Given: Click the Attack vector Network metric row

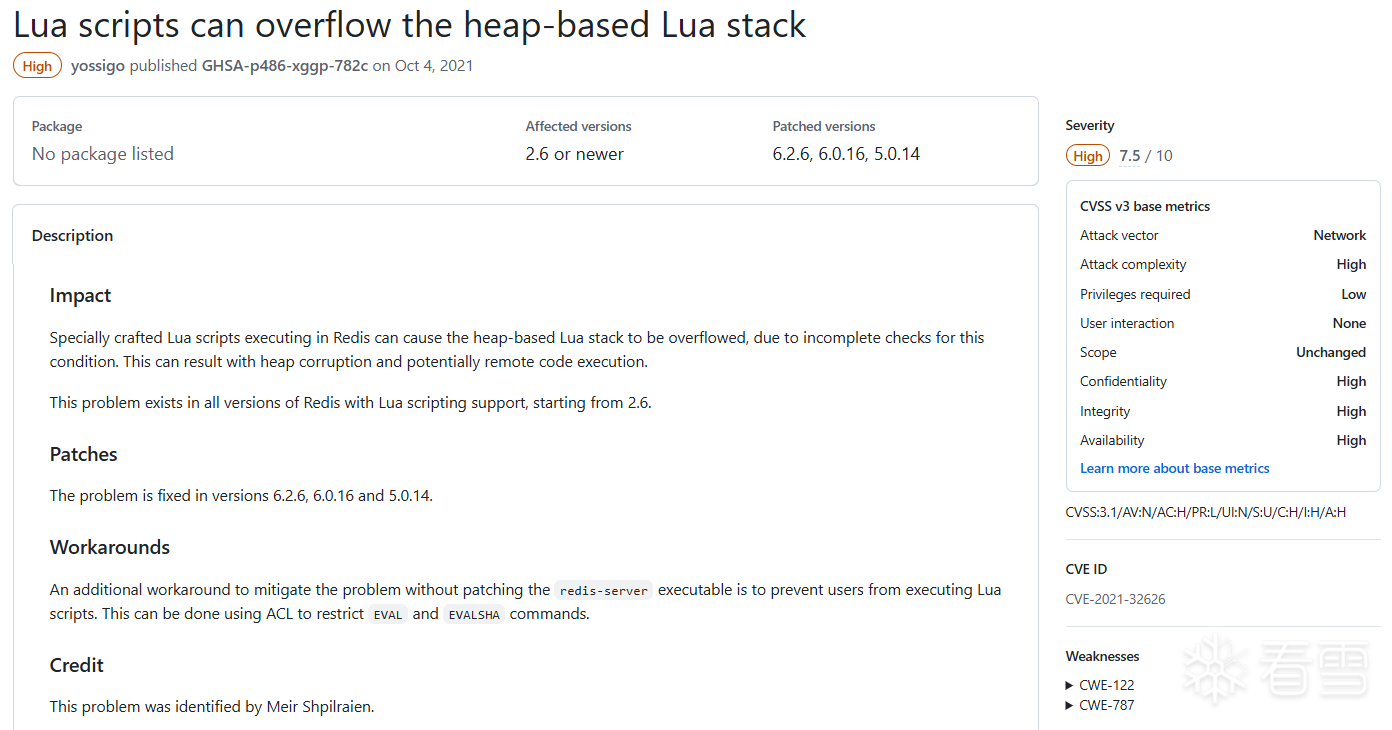Looking at the screenshot, I should [1223, 235].
